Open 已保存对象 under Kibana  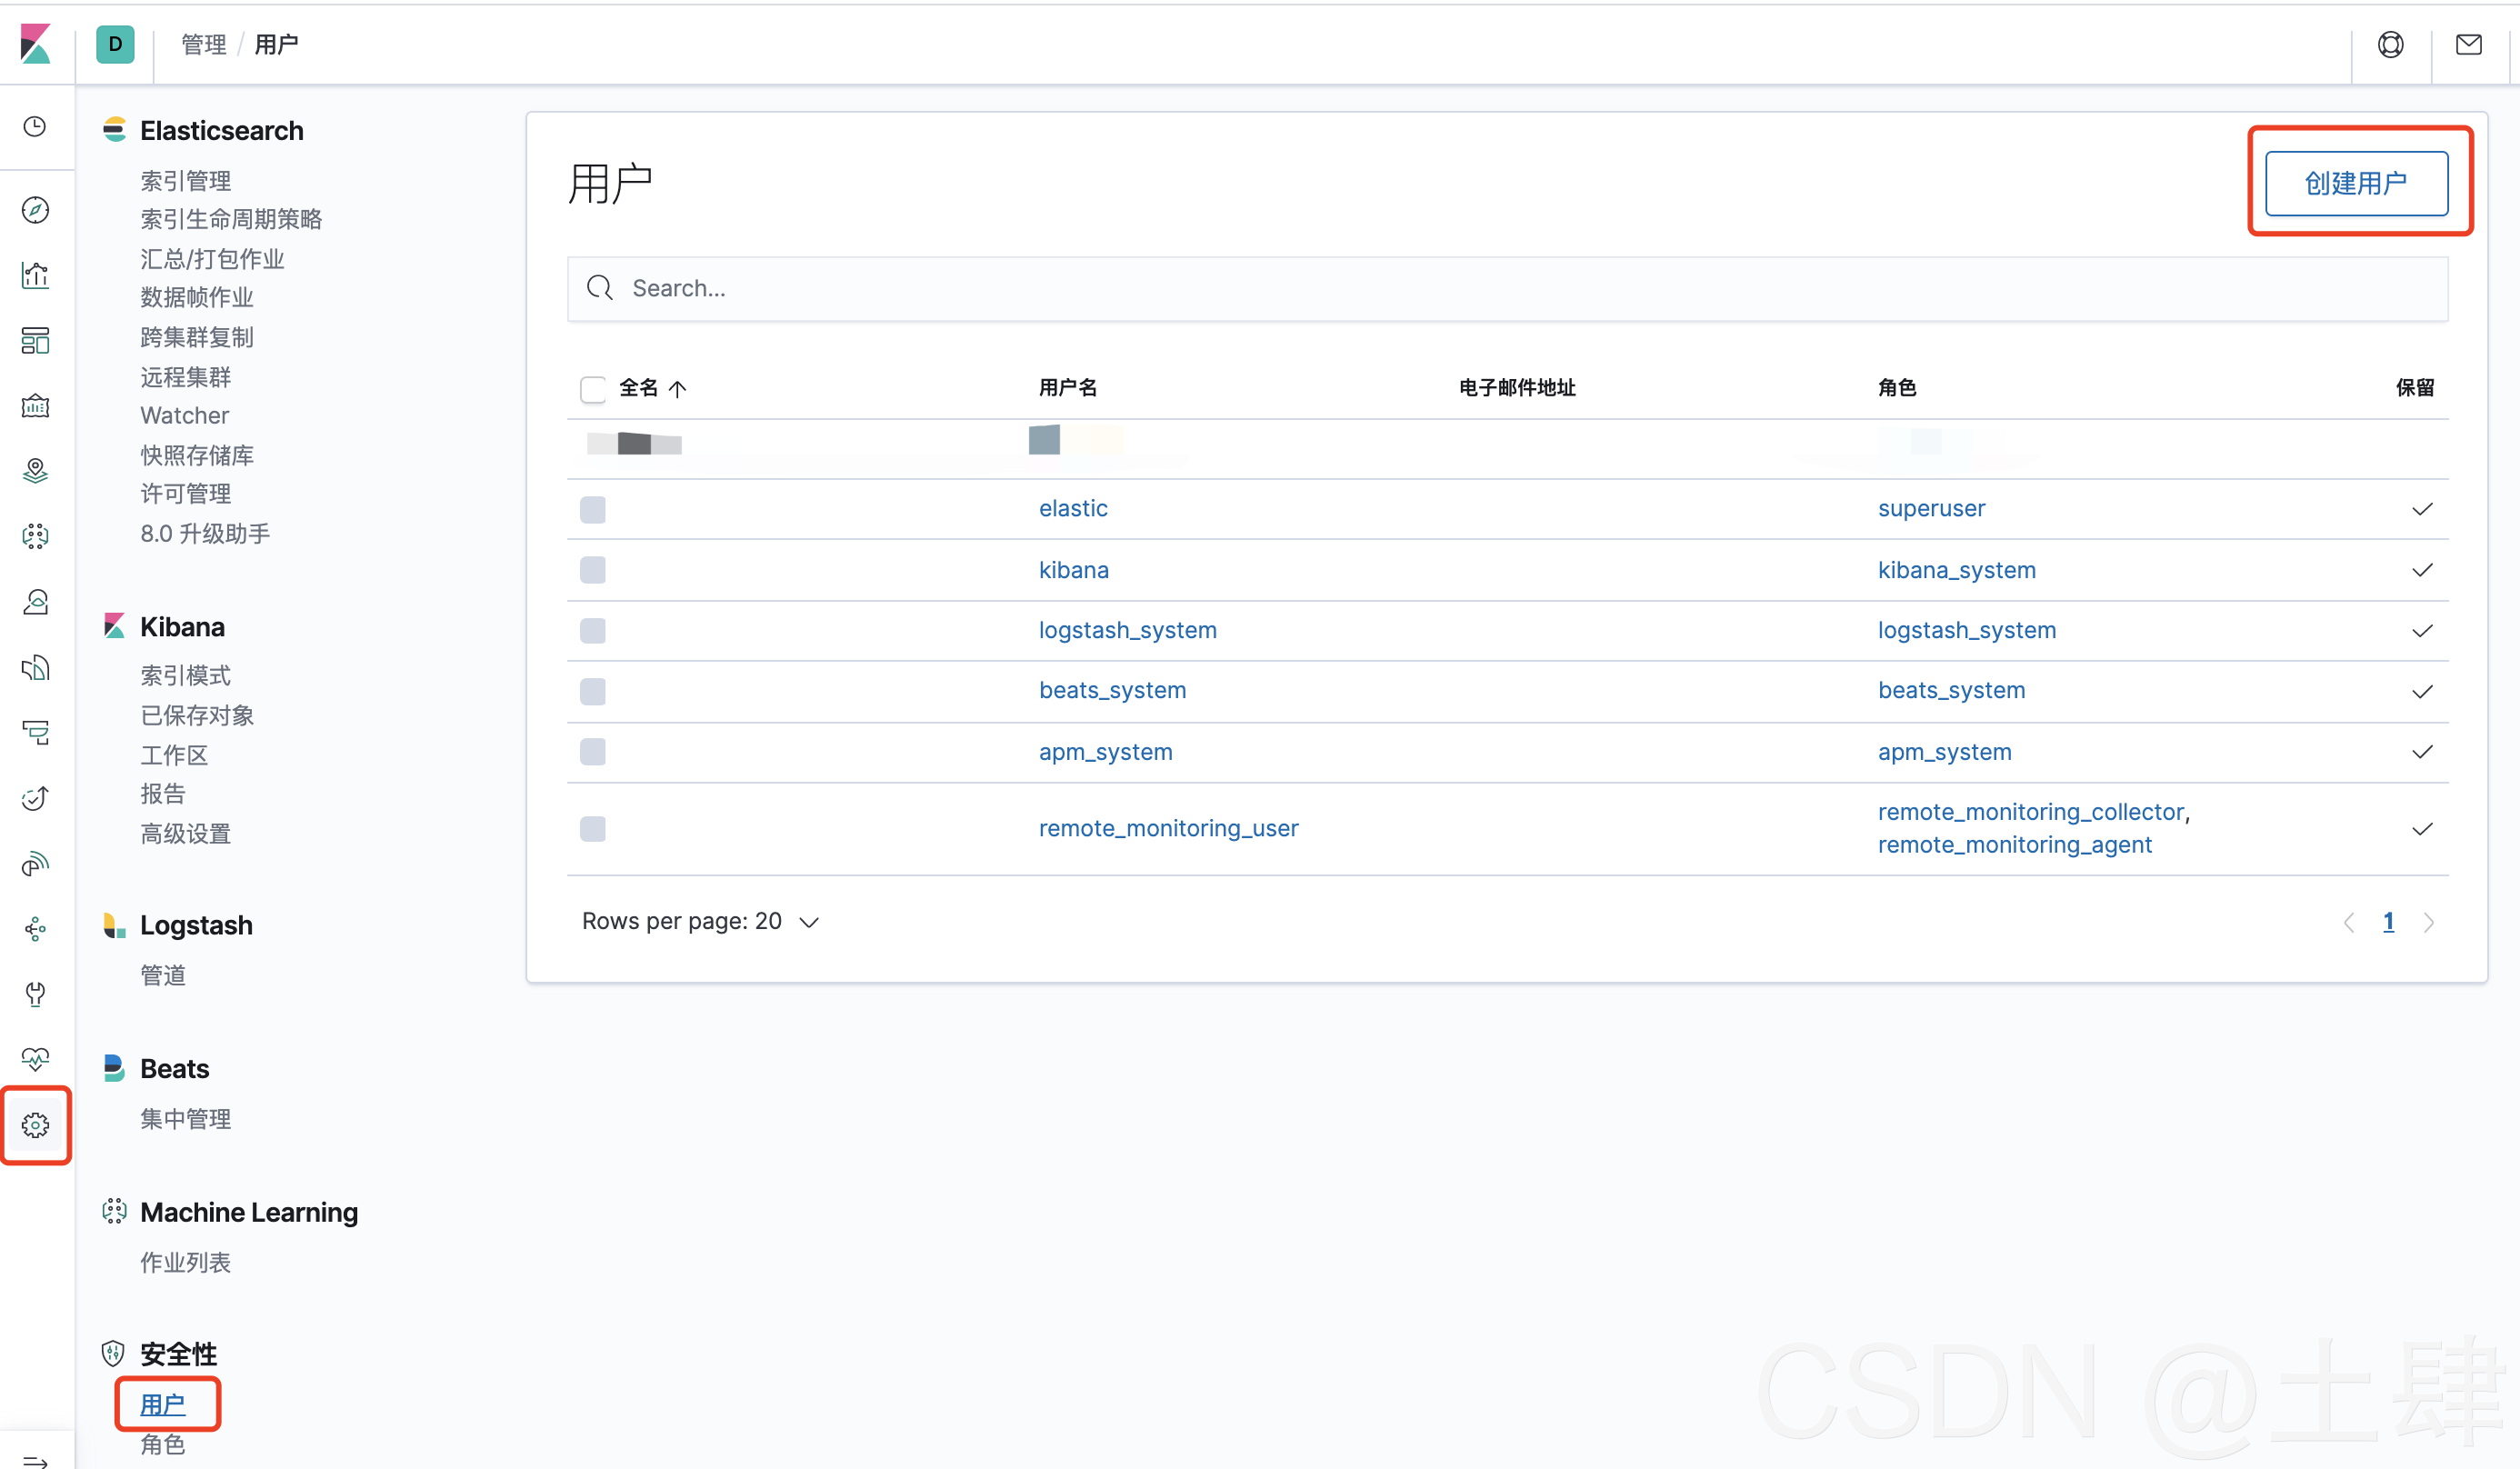pyautogui.click(x=197, y=715)
